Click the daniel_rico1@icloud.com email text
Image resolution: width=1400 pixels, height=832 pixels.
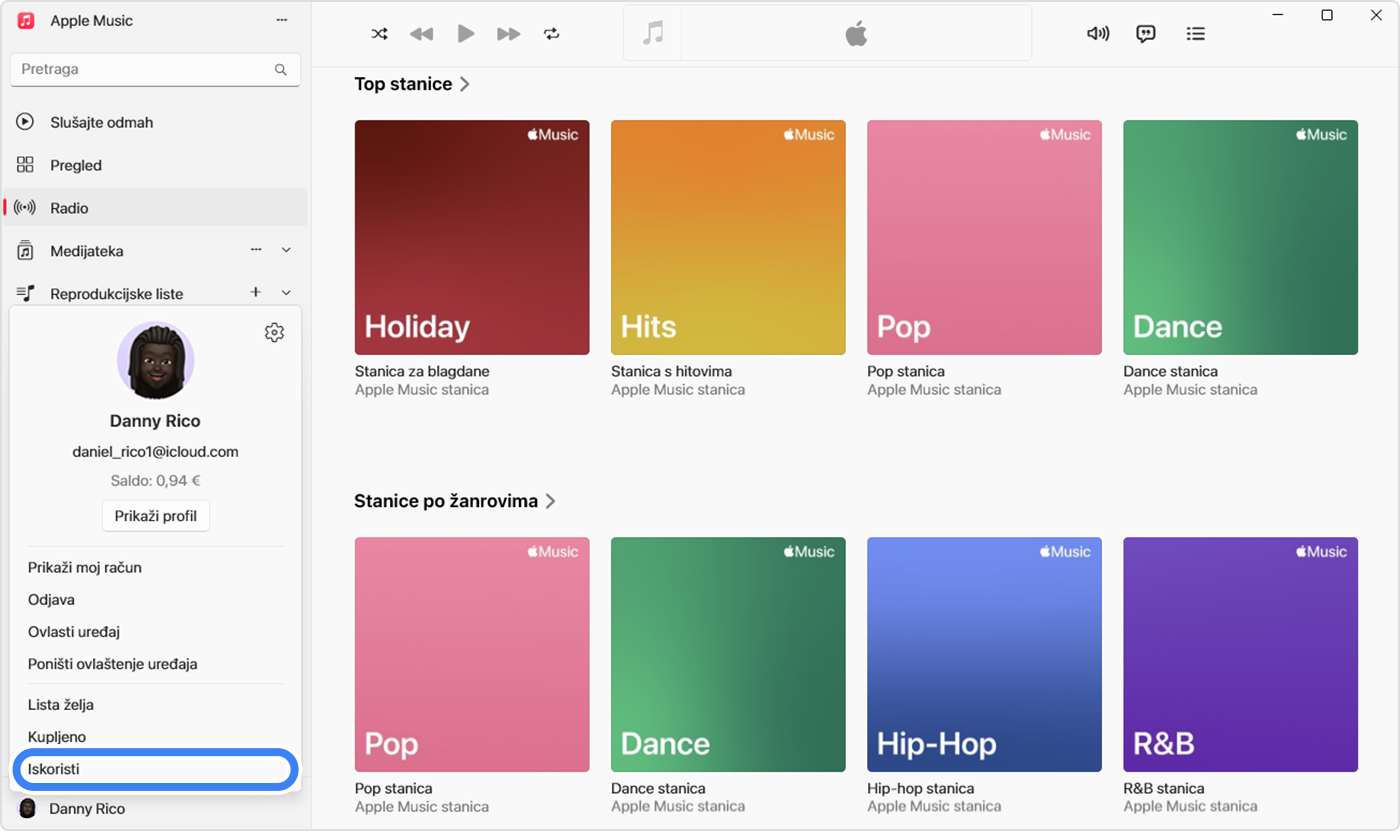pyautogui.click(x=155, y=452)
